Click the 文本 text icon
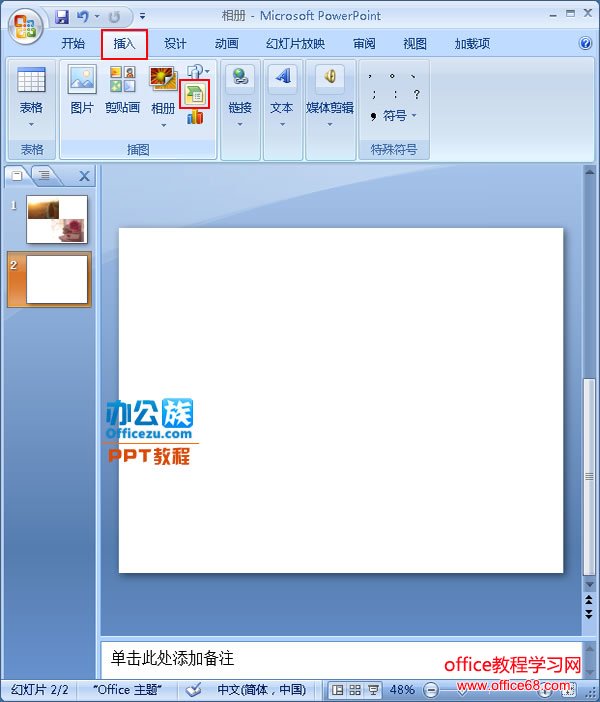The height and width of the screenshot is (702, 600). [282, 77]
